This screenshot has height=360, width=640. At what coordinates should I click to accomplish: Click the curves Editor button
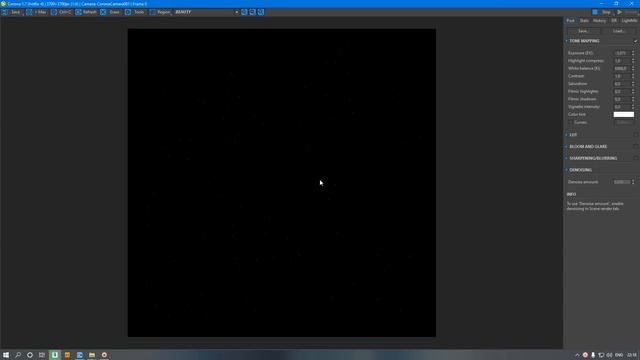623,122
